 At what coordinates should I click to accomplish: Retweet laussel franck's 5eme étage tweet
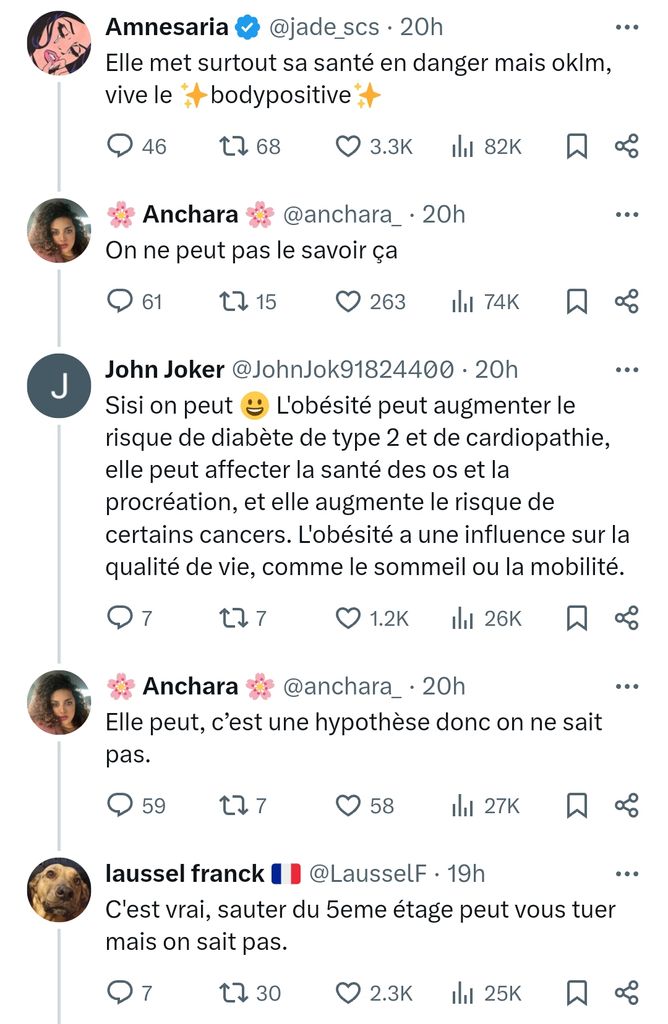(x=234, y=993)
